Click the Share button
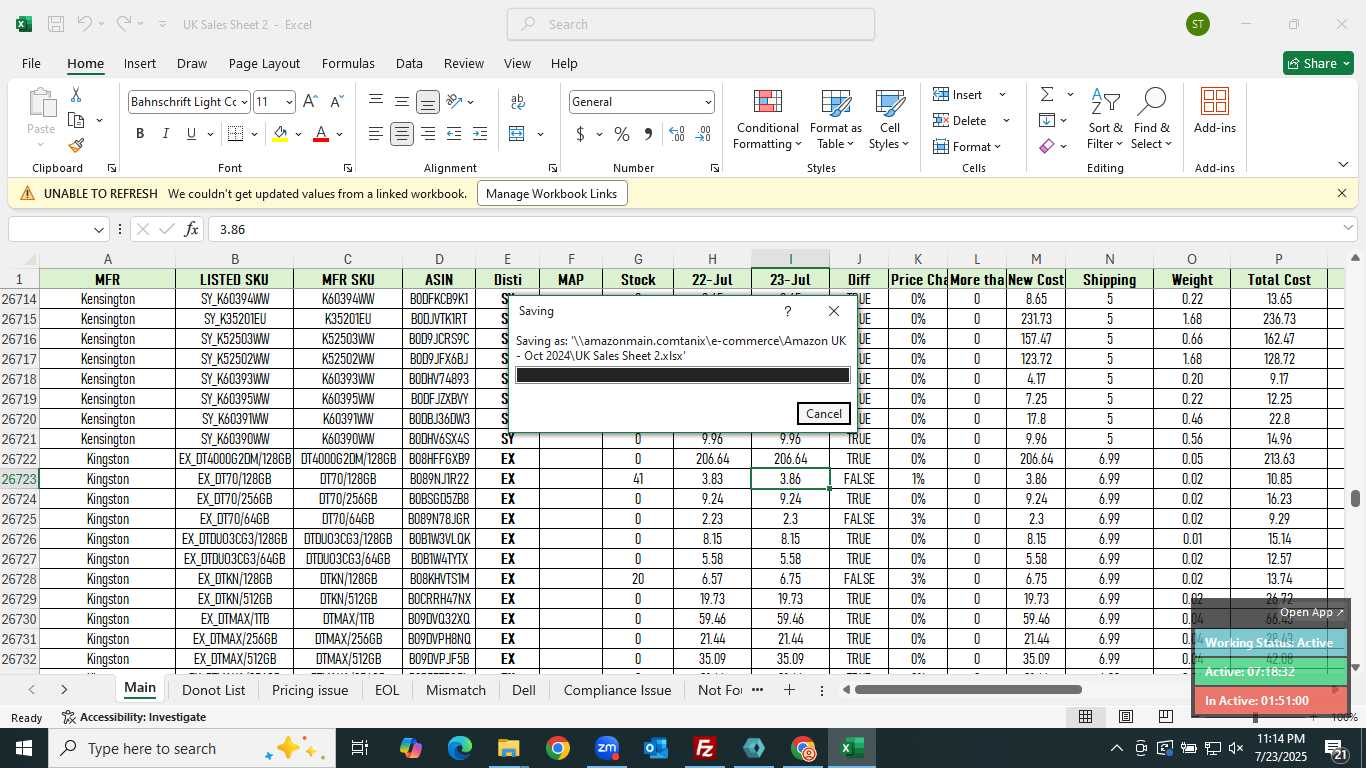This screenshot has width=1366, height=768. tap(1319, 63)
